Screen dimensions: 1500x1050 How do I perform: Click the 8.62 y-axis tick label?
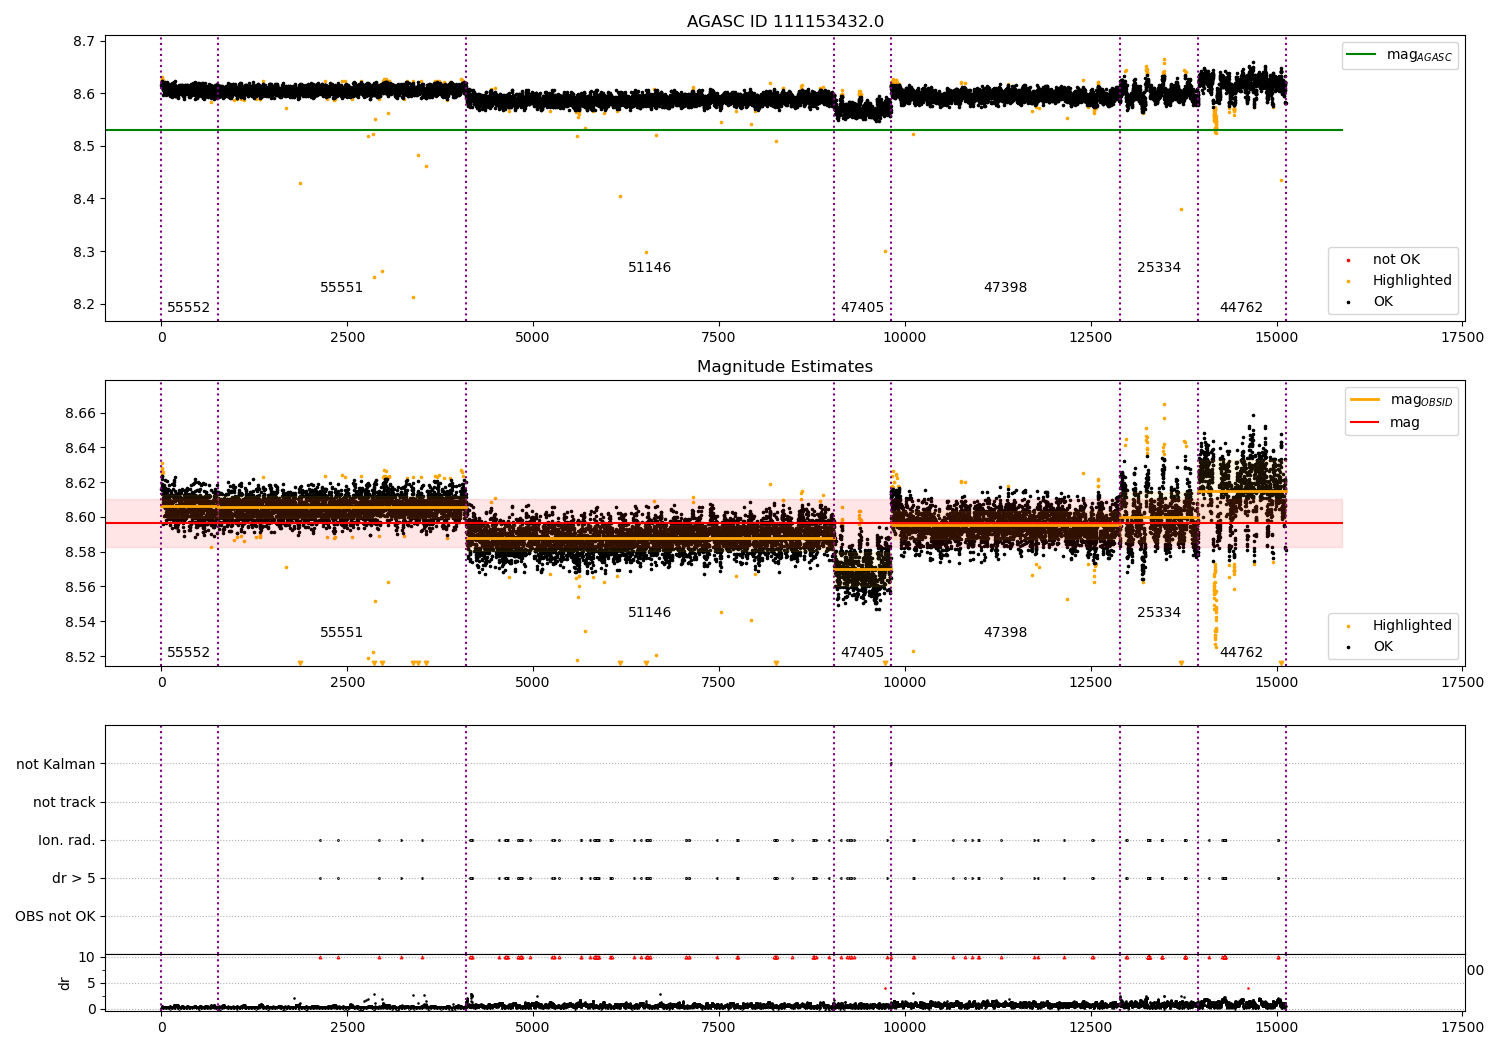(x=80, y=483)
